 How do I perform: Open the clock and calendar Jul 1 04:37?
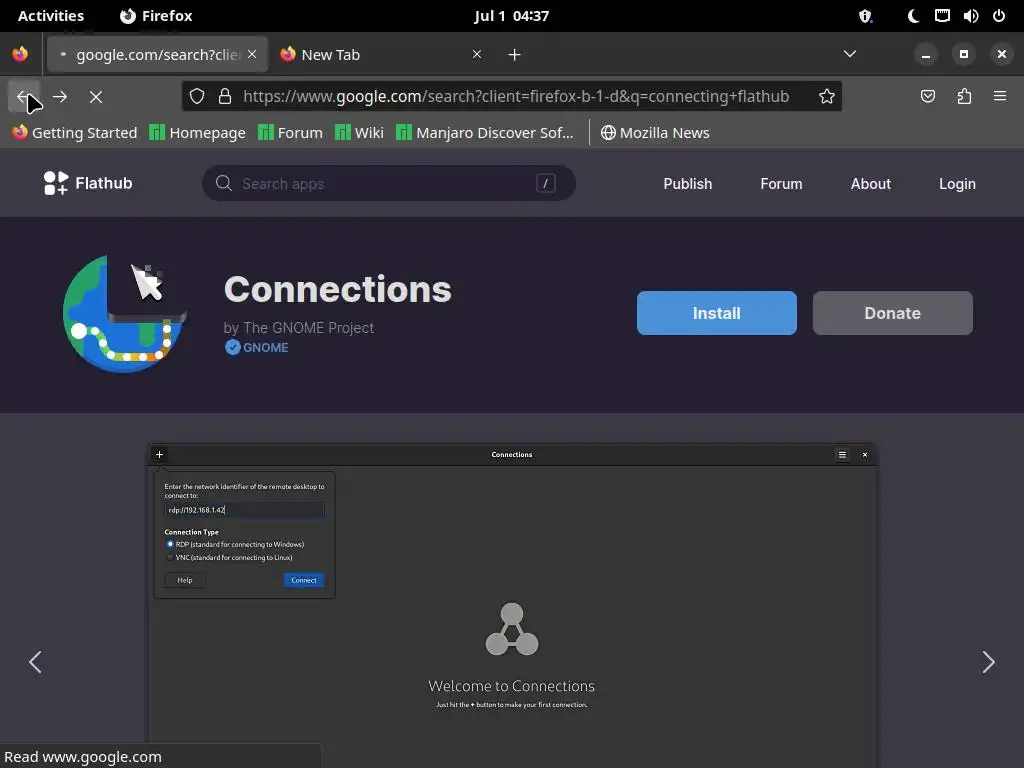tap(512, 16)
